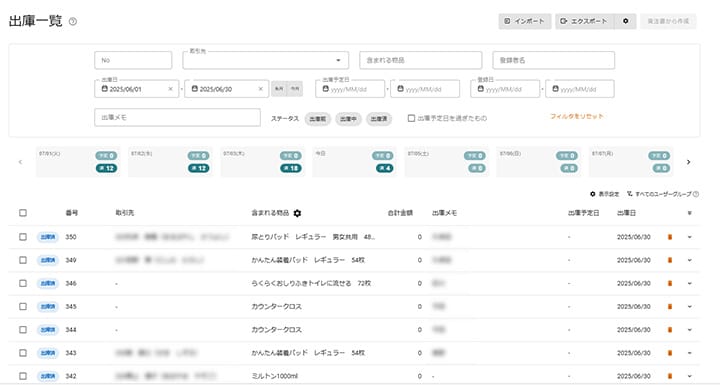The height and width of the screenshot is (385, 720).
Task: Open calendar of 出庫予定日 start field
Action: (326, 89)
